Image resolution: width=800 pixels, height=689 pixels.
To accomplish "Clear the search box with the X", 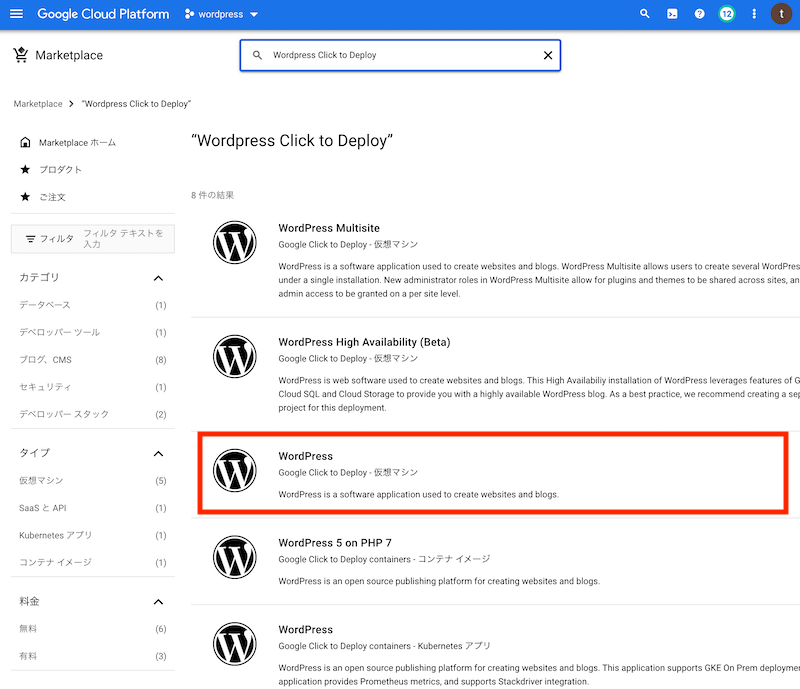I will [548, 55].
